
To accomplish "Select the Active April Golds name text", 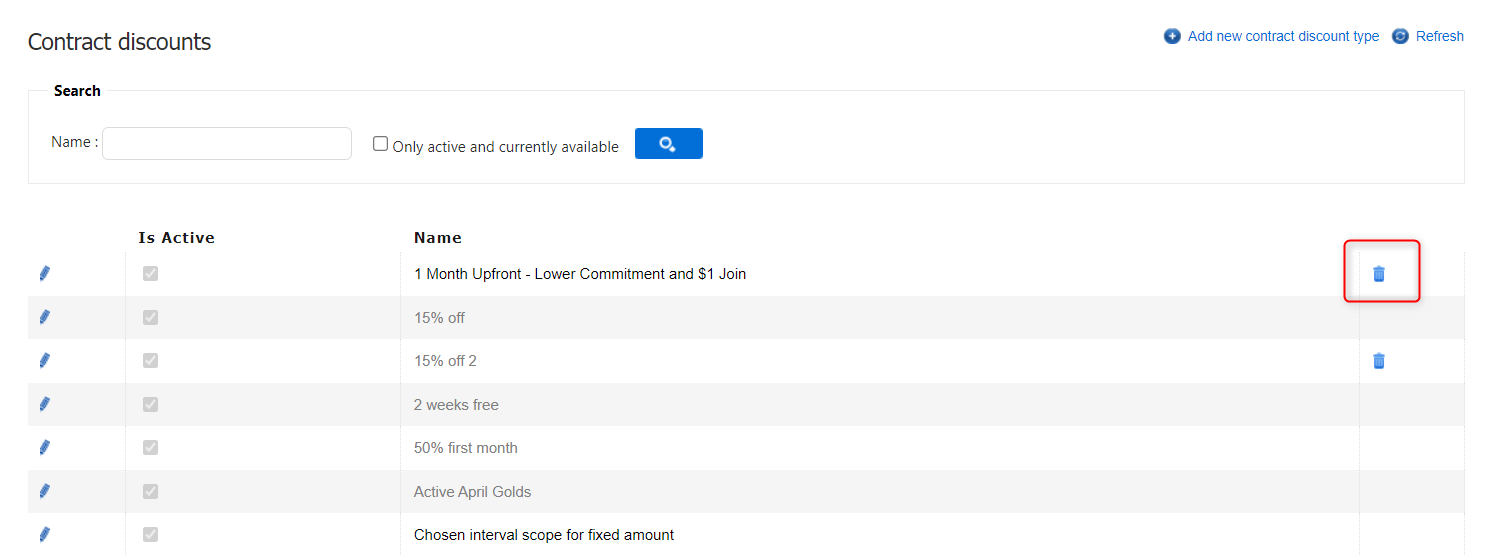I will pyautogui.click(x=472, y=492).
